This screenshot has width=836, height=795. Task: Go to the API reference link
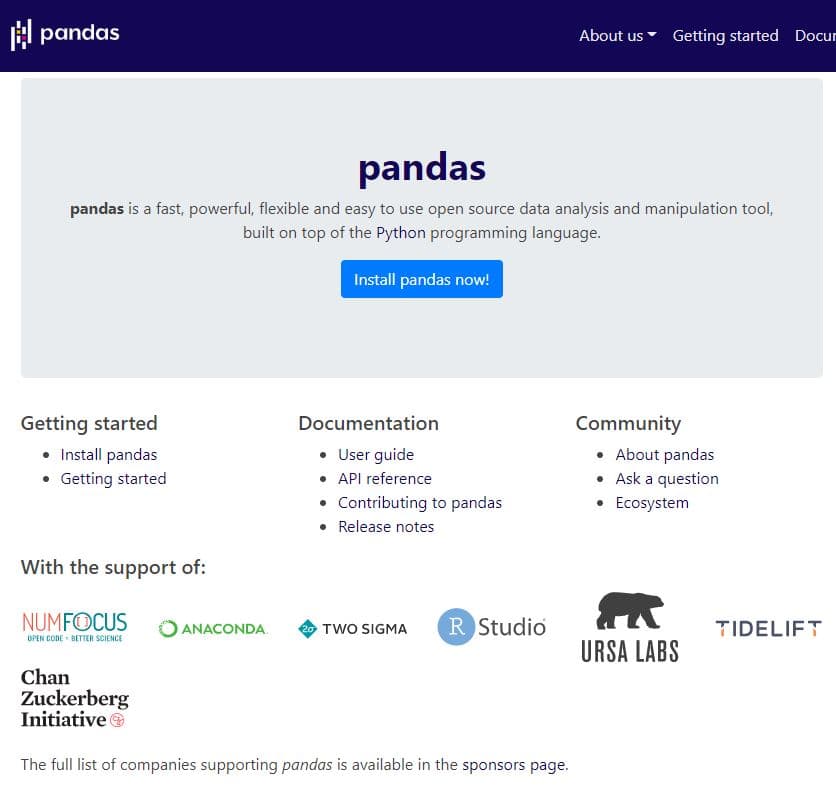(x=385, y=479)
